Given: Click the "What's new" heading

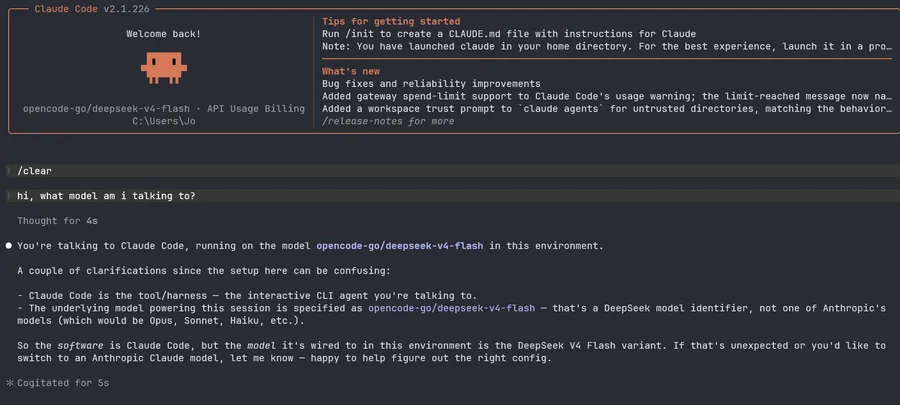Looking at the screenshot, I should [351, 71].
